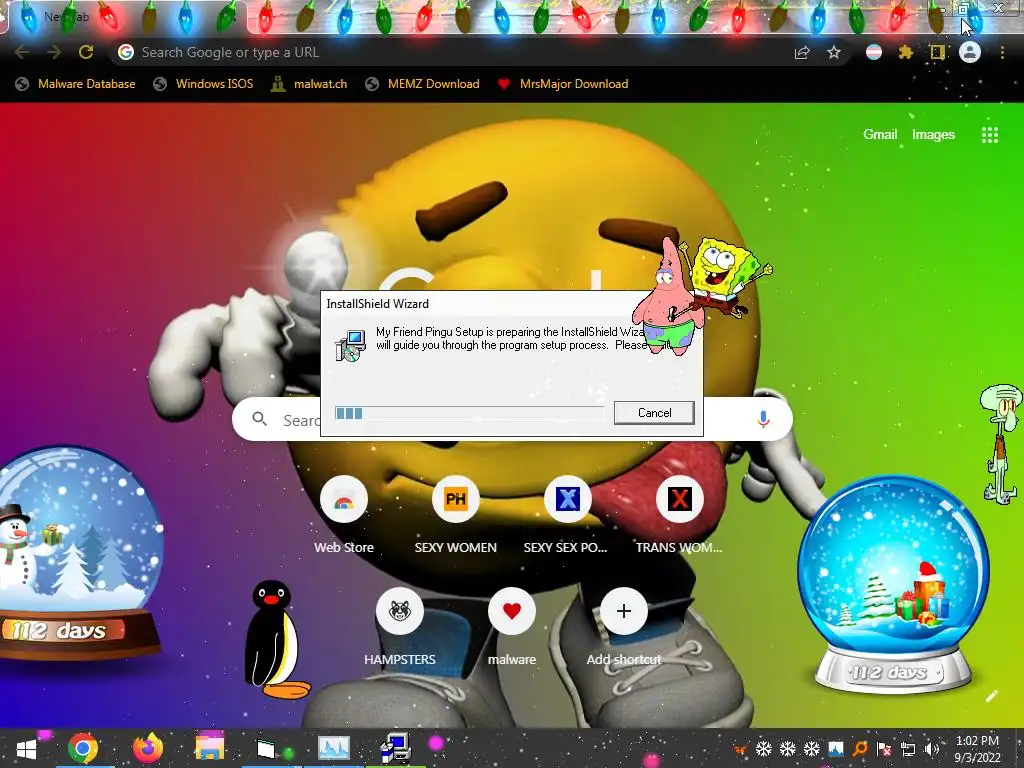1024x768 pixels.
Task: Open the striped flag extension icon in toolbar
Action: coord(874,52)
